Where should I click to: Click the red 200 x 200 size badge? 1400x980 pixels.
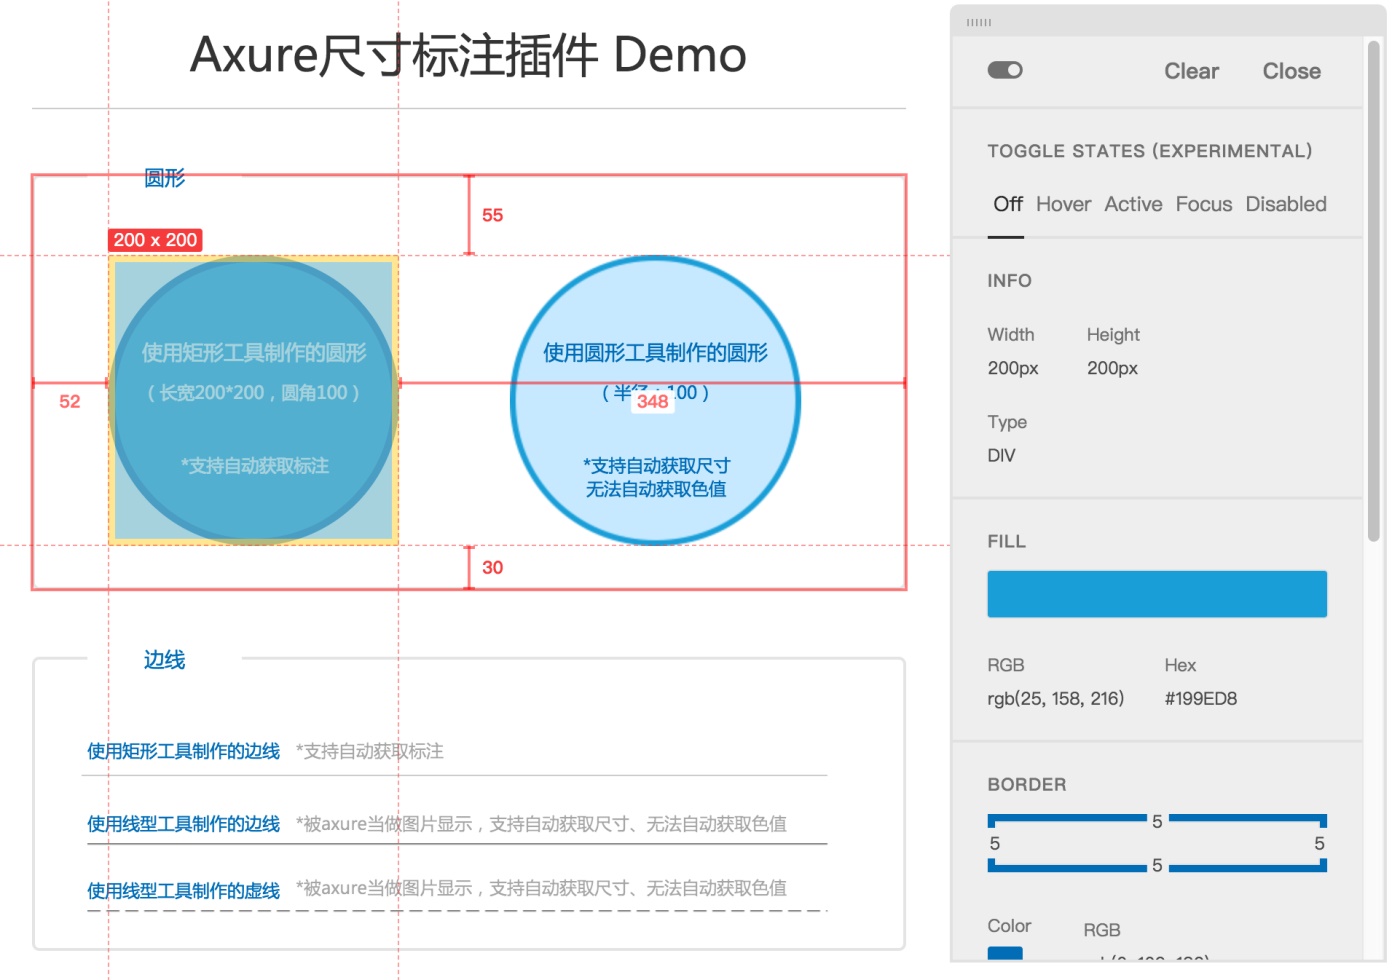(x=155, y=240)
